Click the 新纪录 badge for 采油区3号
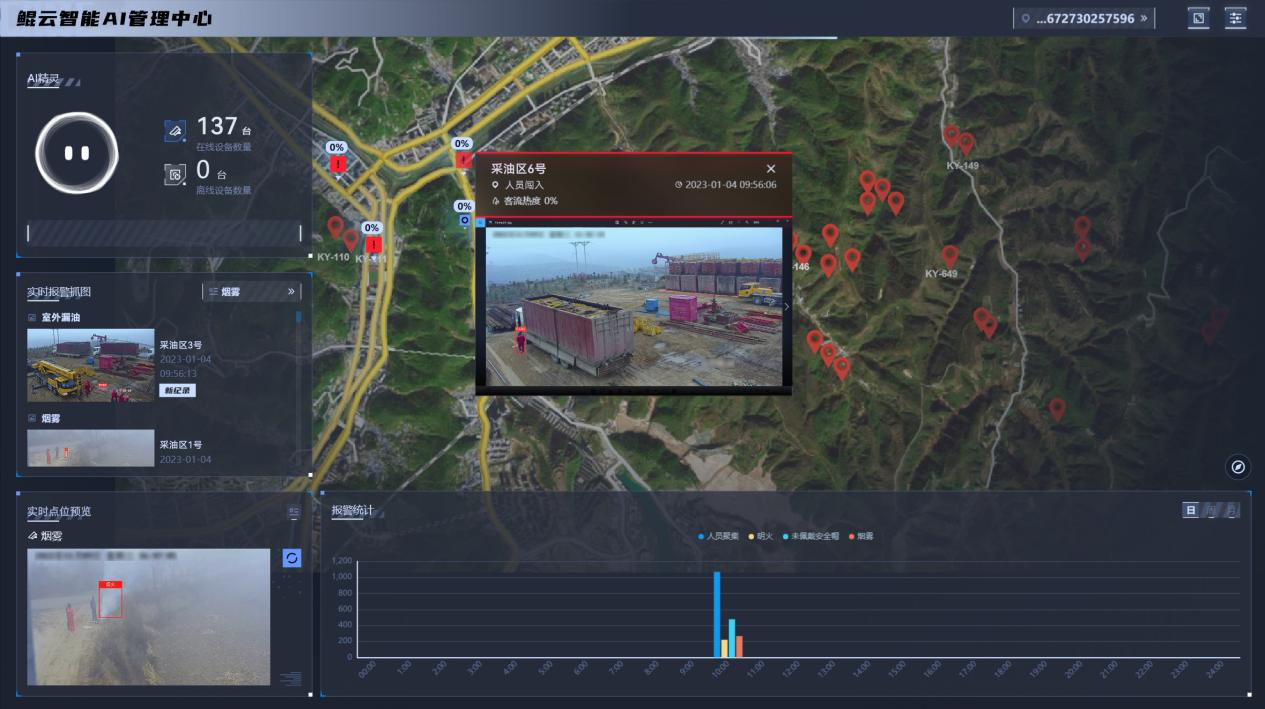 click(x=177, y=390)
